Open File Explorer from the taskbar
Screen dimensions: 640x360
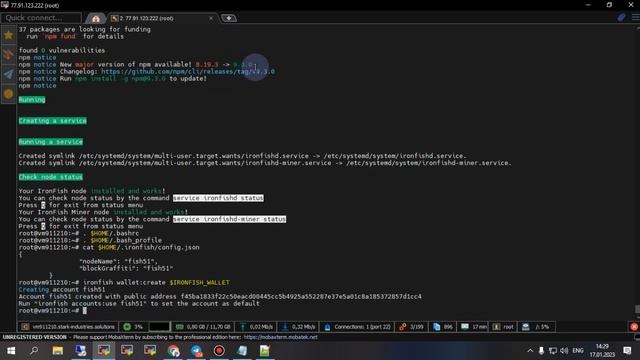(x=58, y=351)
